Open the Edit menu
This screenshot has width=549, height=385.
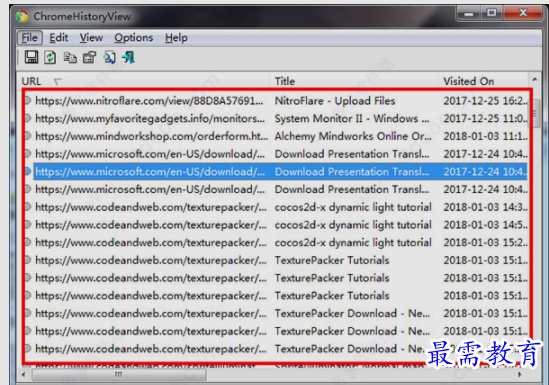[58, 38]
